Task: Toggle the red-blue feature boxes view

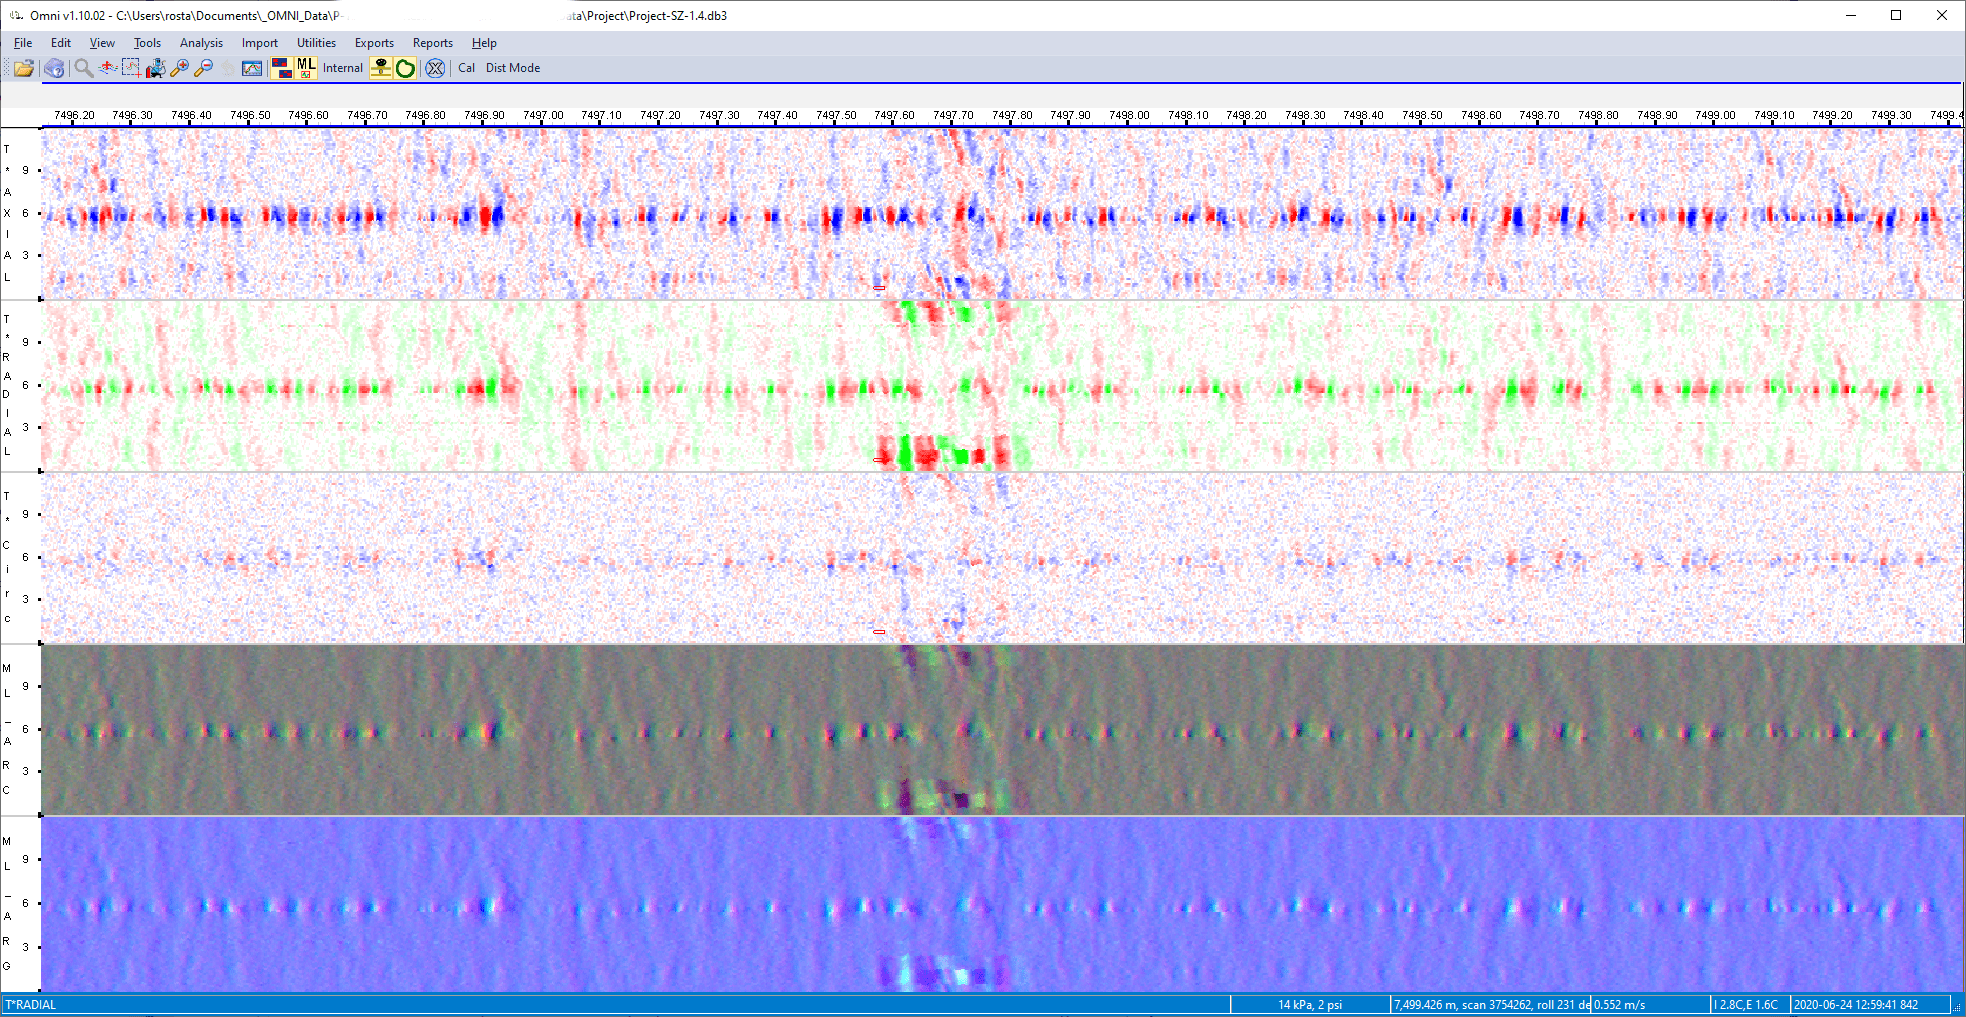Action: (282, 68)
